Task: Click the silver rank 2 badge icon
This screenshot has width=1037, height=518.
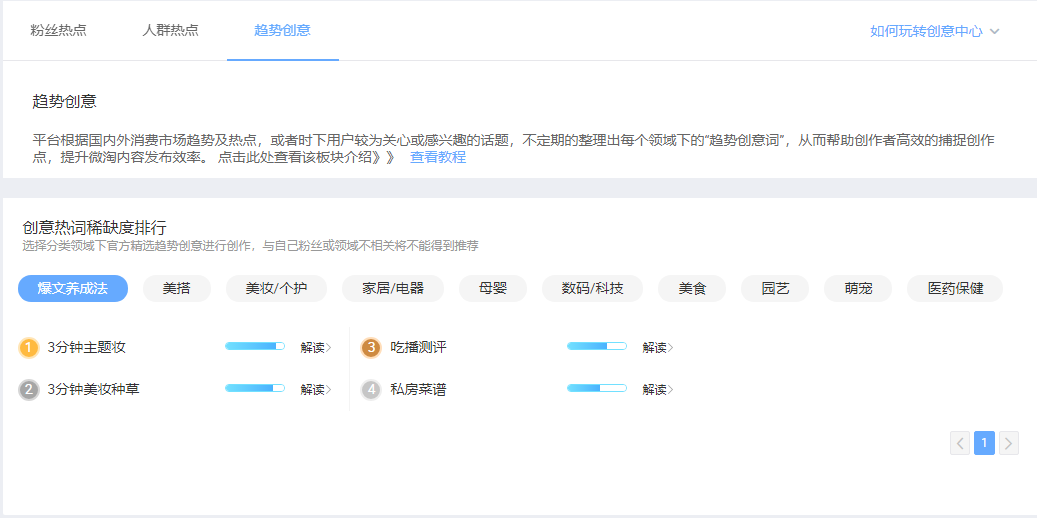Action: [x=29, y=390]
